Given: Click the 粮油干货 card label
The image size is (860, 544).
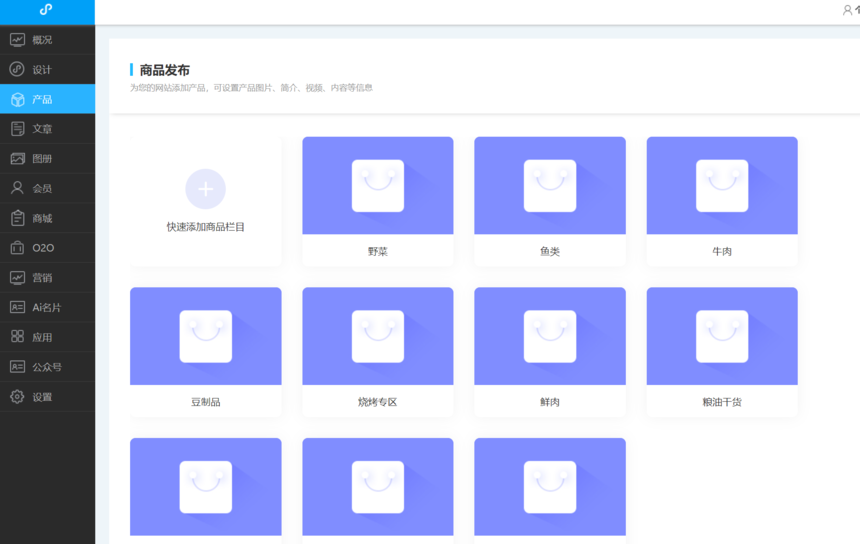Looking at the screenshot, I should point(722,402).
